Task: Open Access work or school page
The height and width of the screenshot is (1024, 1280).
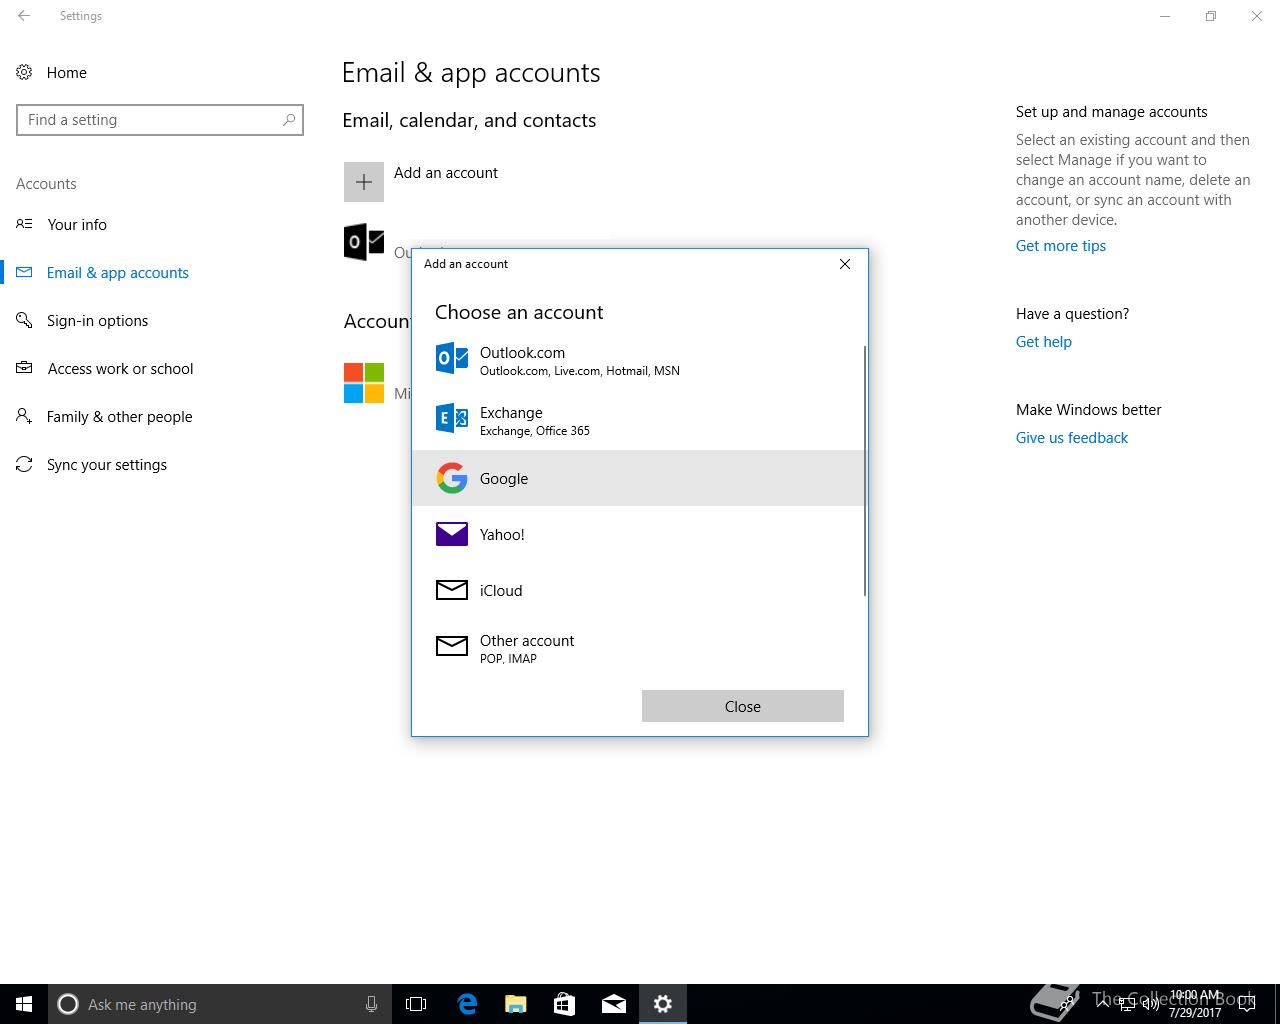Action: tap(105, 368)
